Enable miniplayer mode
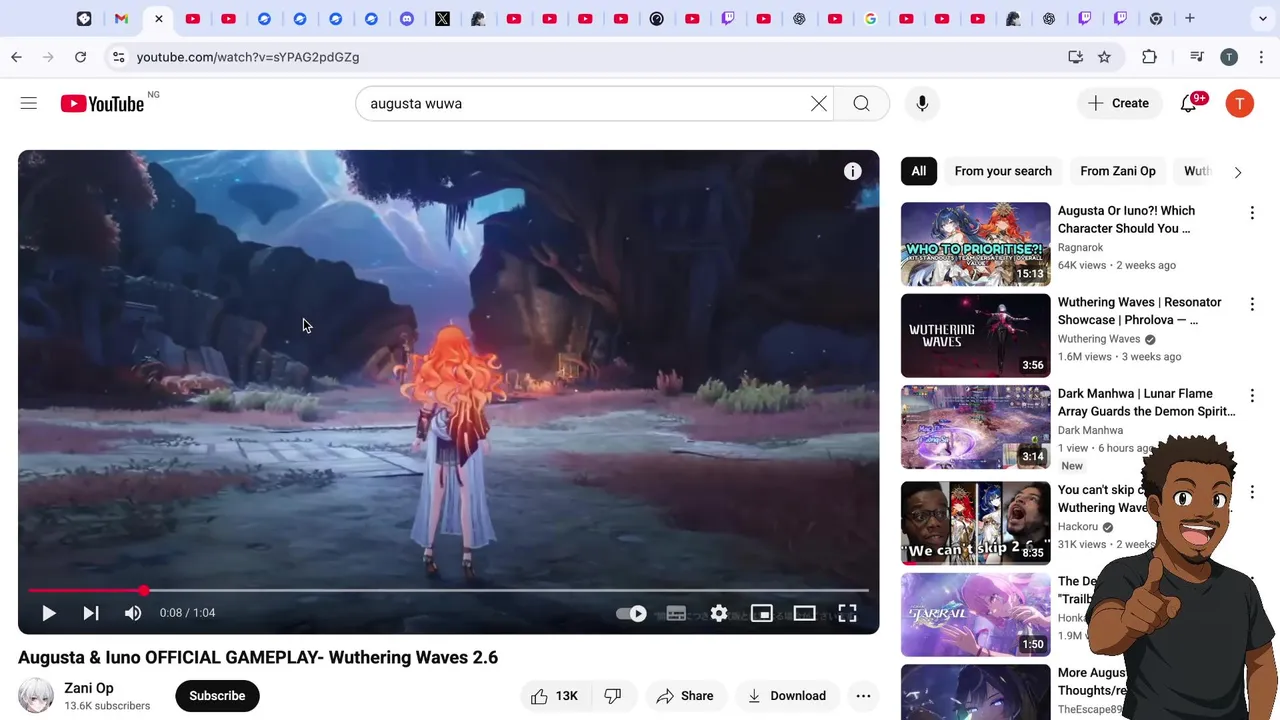 [762, 614]
